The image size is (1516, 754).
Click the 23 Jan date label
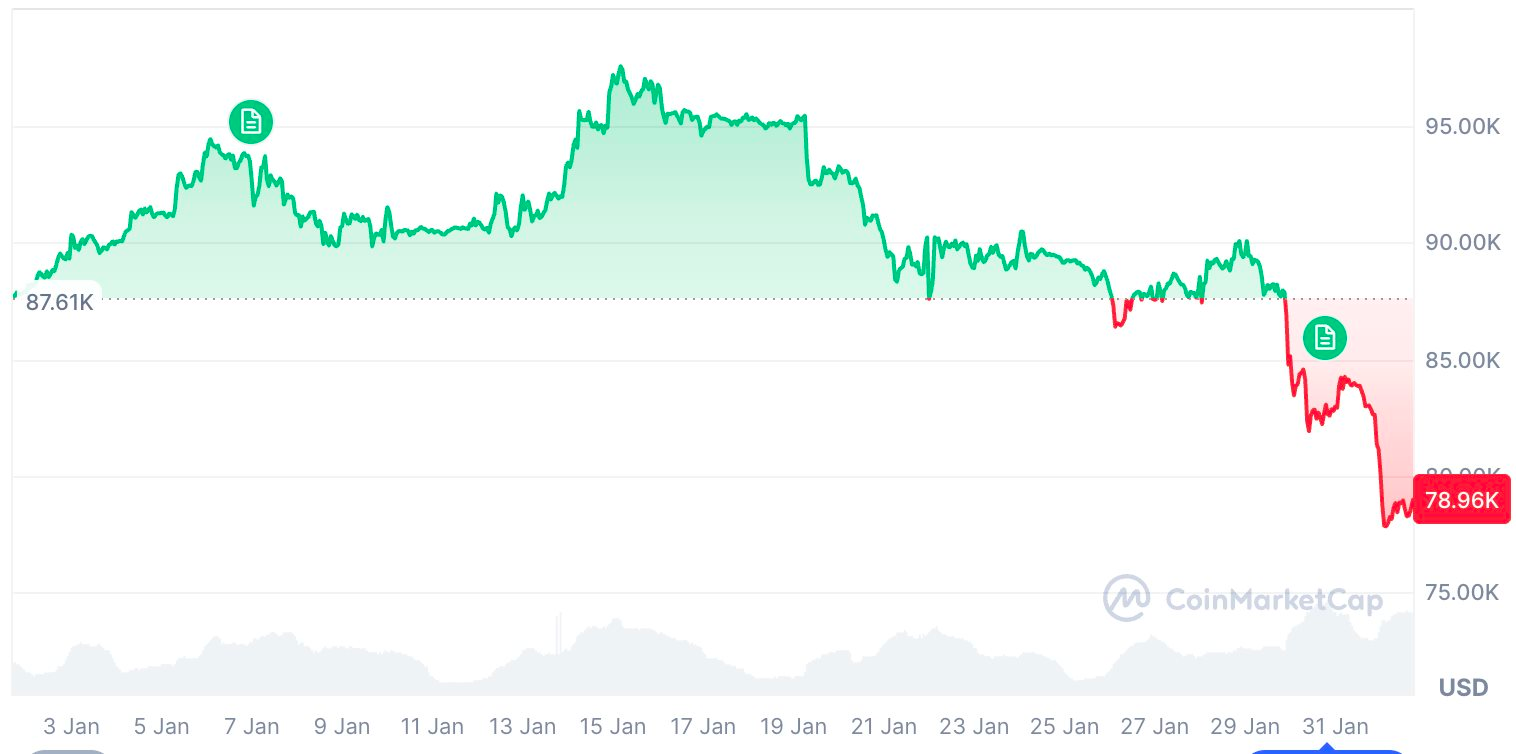click(x=974, y=726)
